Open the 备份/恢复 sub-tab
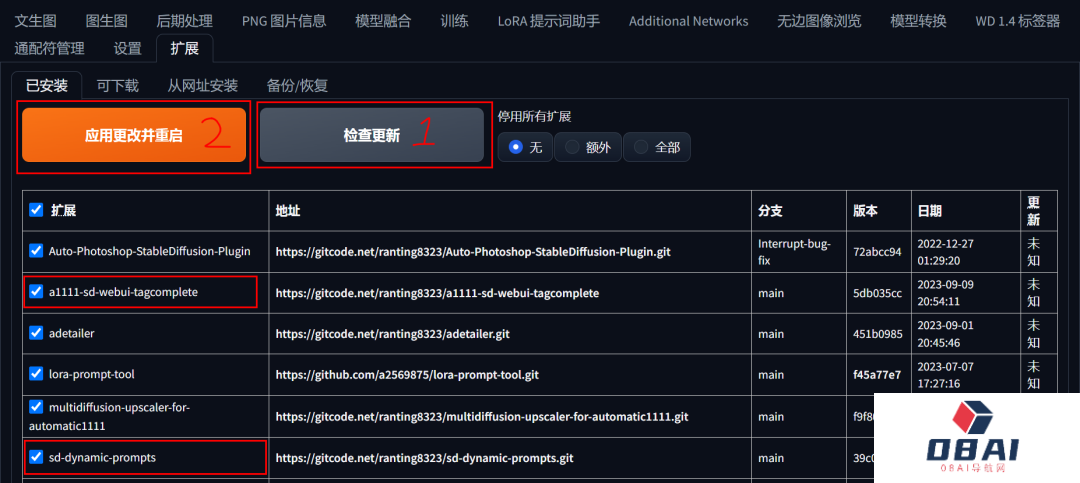The height and width of the screenshot is (483, 1080). point(297,85)
